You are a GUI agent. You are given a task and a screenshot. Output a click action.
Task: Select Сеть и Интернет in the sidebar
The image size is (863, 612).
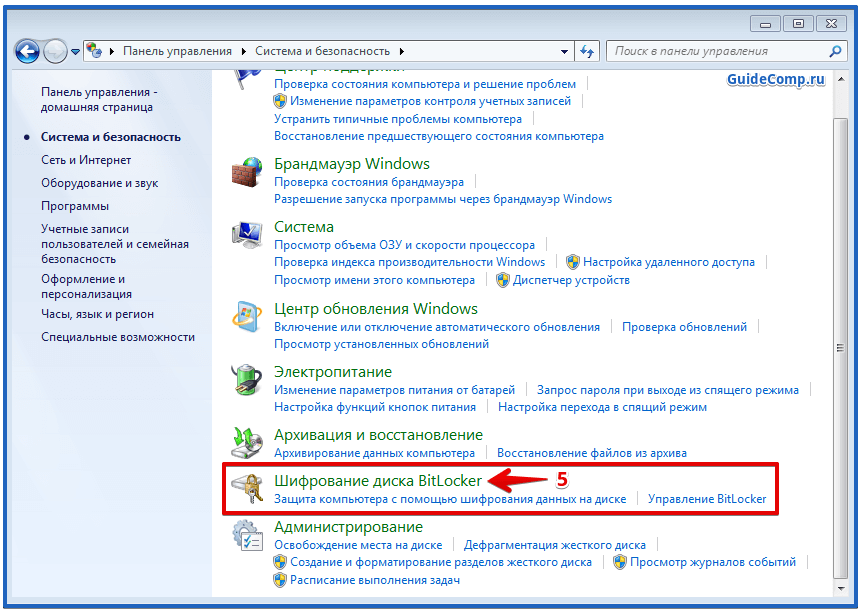86,160
